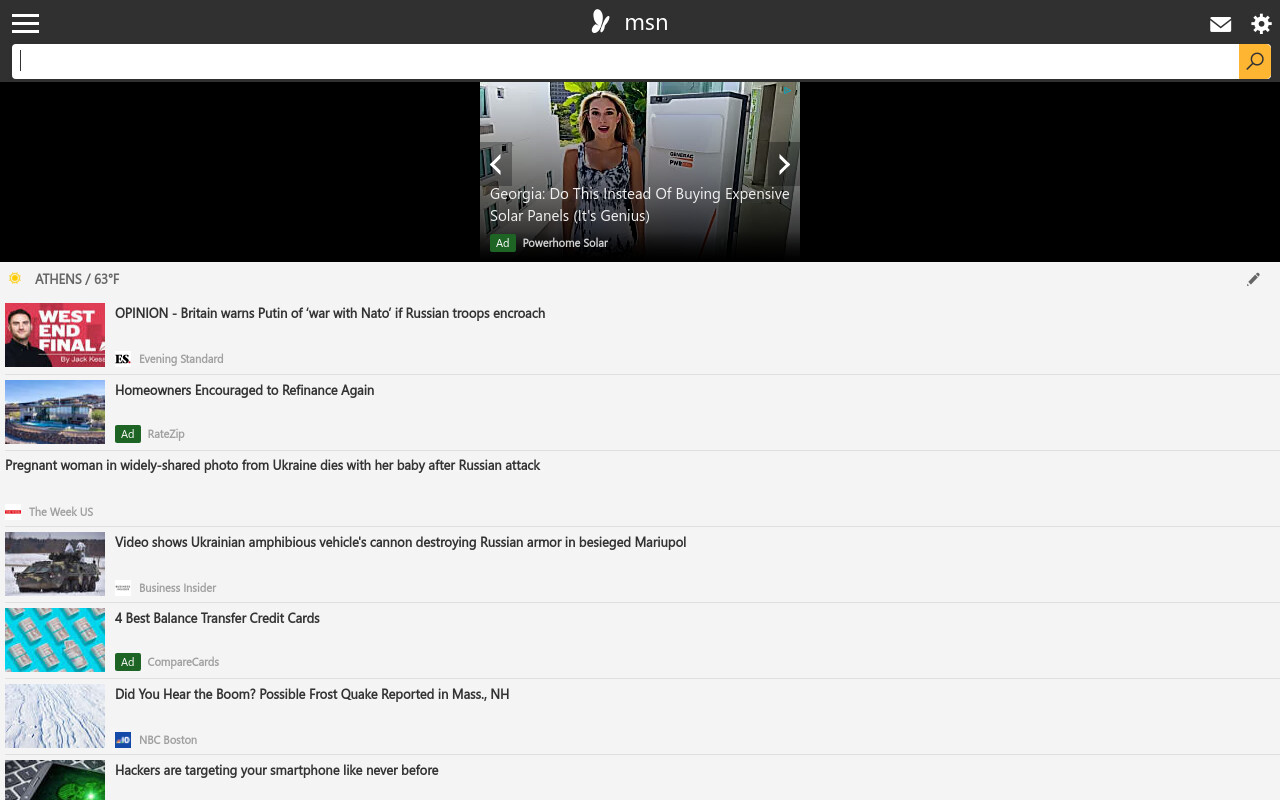Open the ATHENS / 63°F weather link

point(77,279)
